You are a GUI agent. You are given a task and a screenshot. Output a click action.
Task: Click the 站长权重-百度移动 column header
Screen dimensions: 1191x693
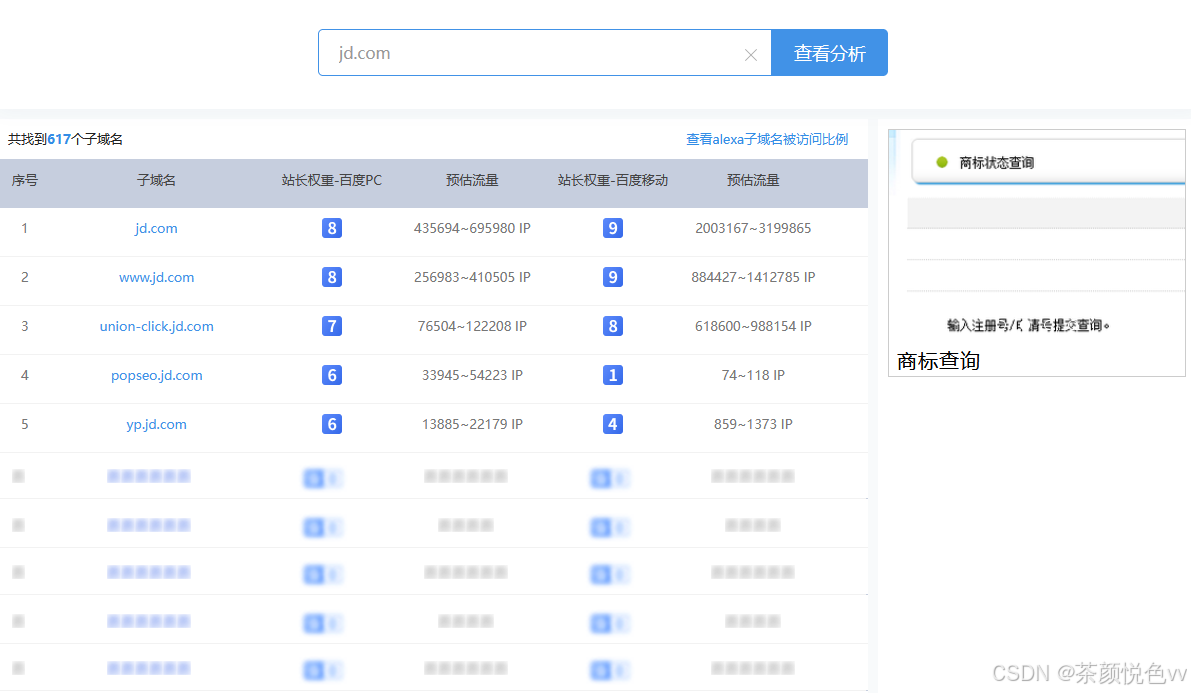(x=613, y=180)
